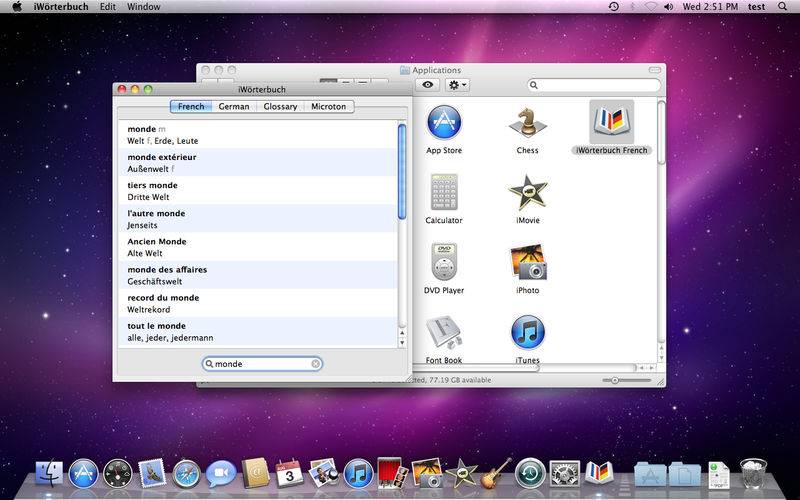800x500 pixels.
Task: Open GarageBand from the Dock
Action: tap(495, 473)
